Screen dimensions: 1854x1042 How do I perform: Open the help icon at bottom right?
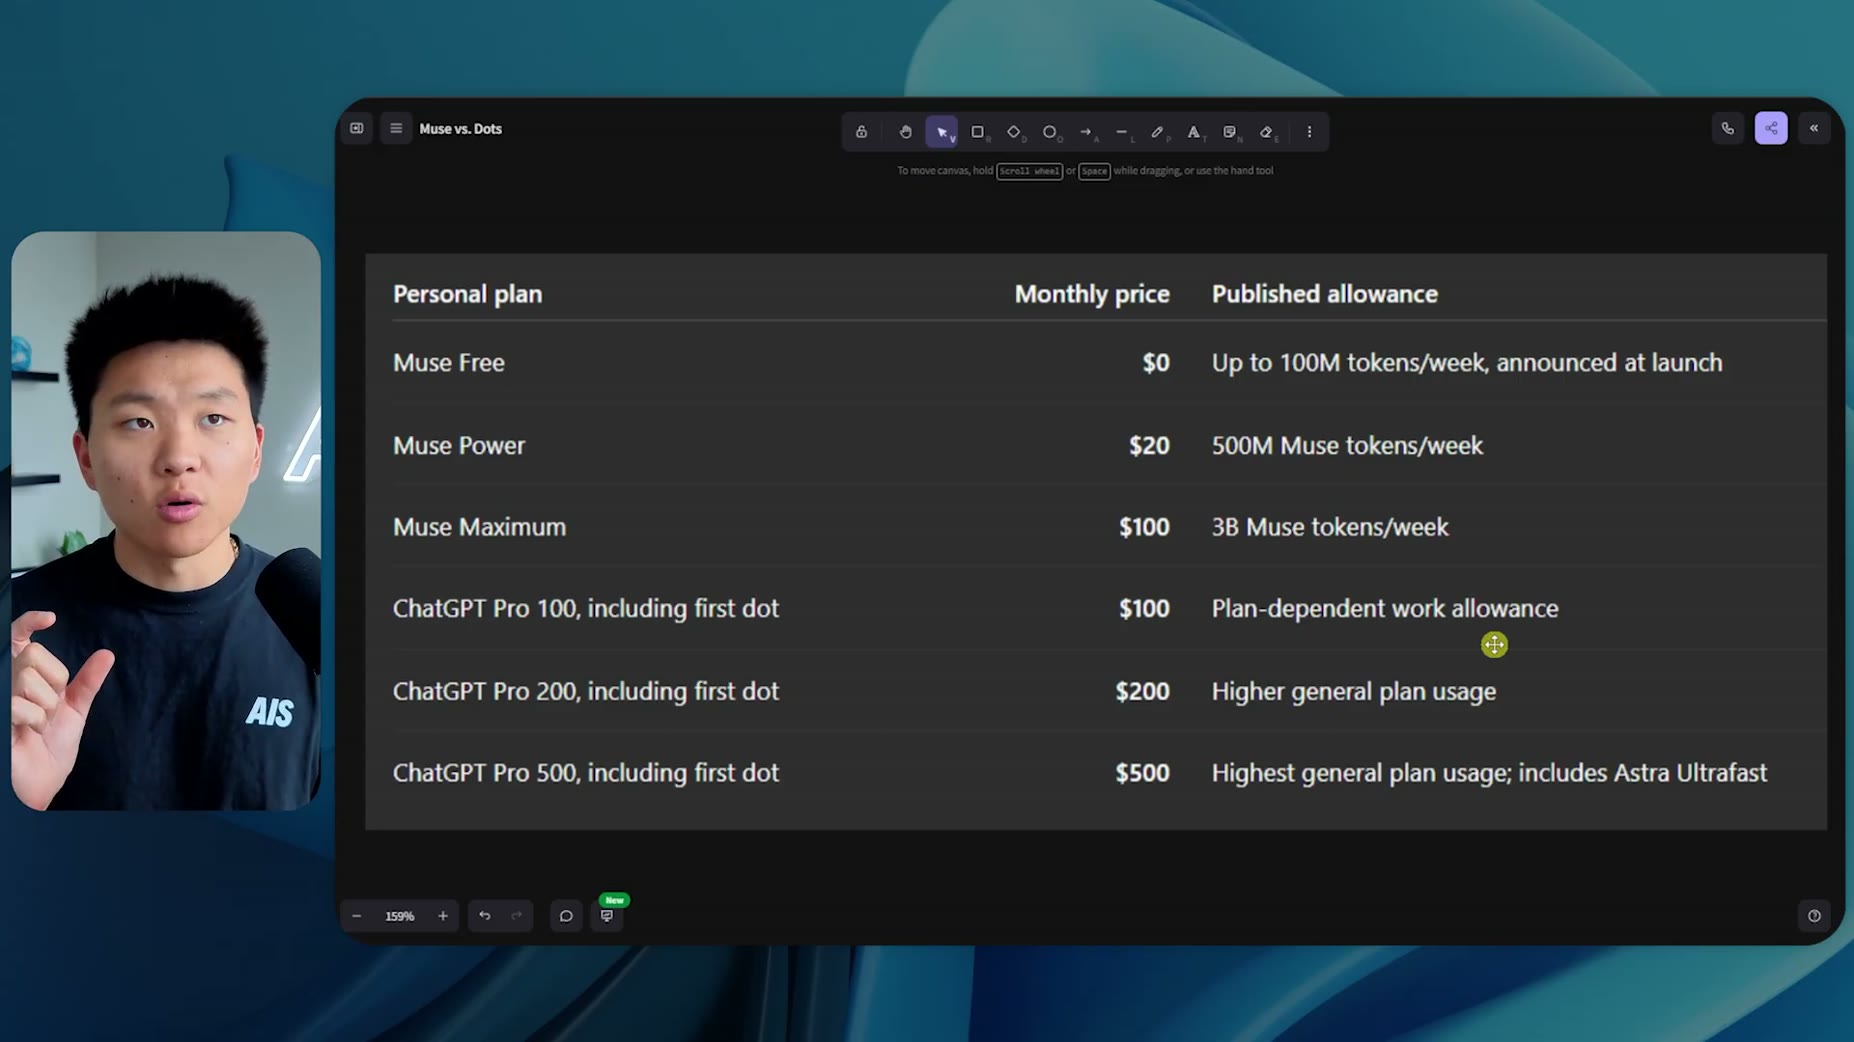tap(1814, 916)
